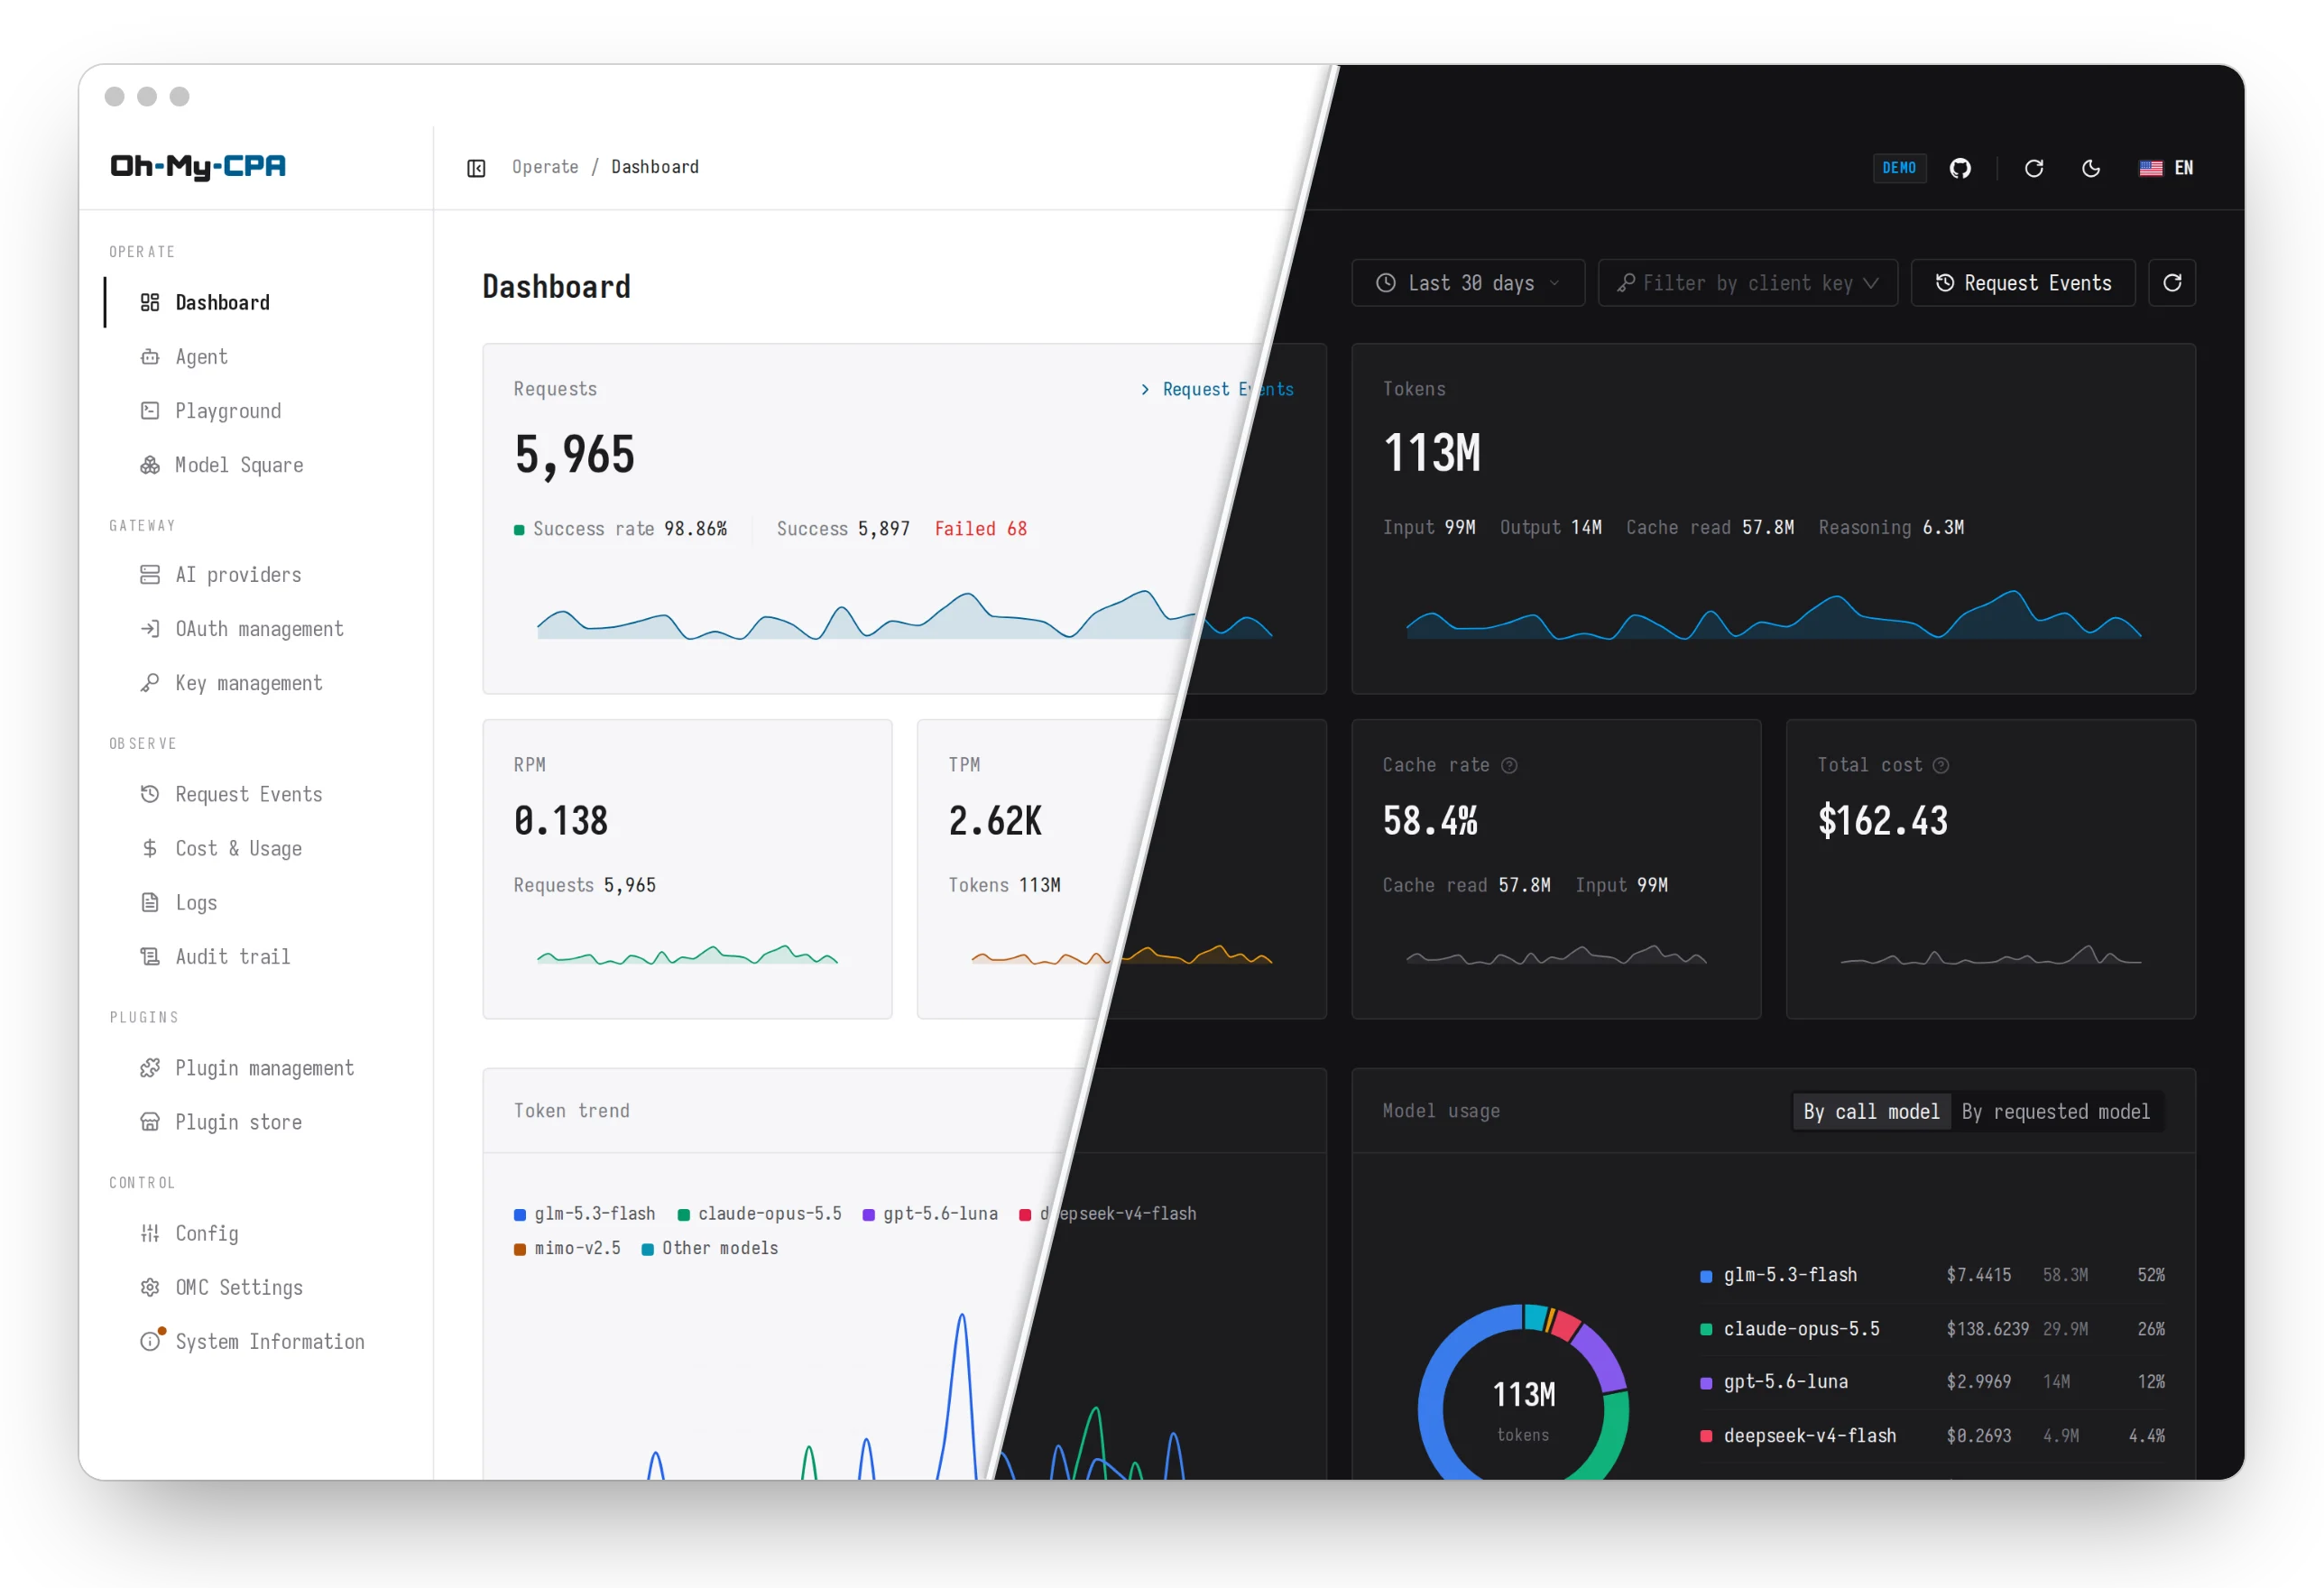The image size is (2324, 1588).
Task: Open the Filter by client key dropdown
Action: pos(1748,283)
